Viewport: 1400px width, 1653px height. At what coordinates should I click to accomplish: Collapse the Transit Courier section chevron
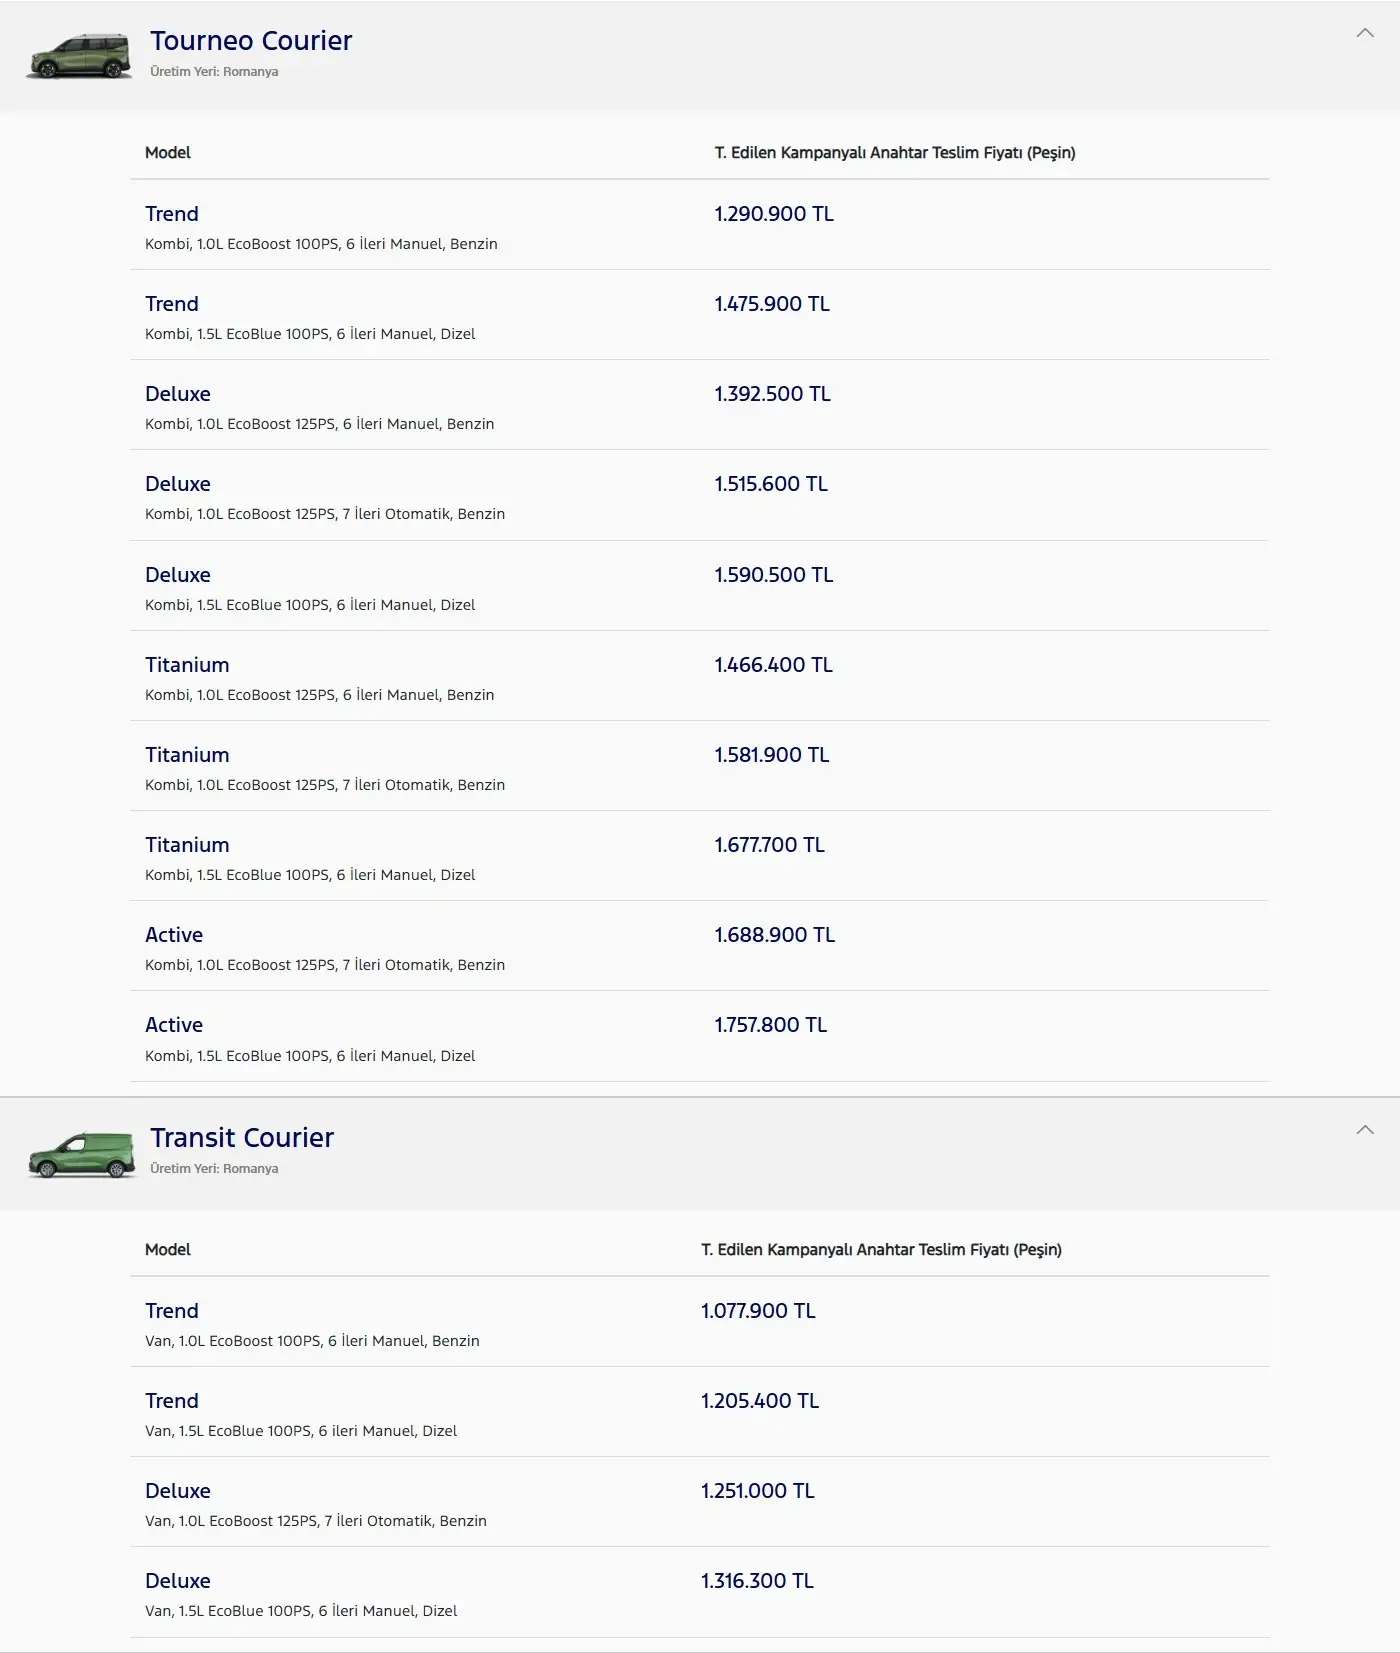[1364, 1130]
